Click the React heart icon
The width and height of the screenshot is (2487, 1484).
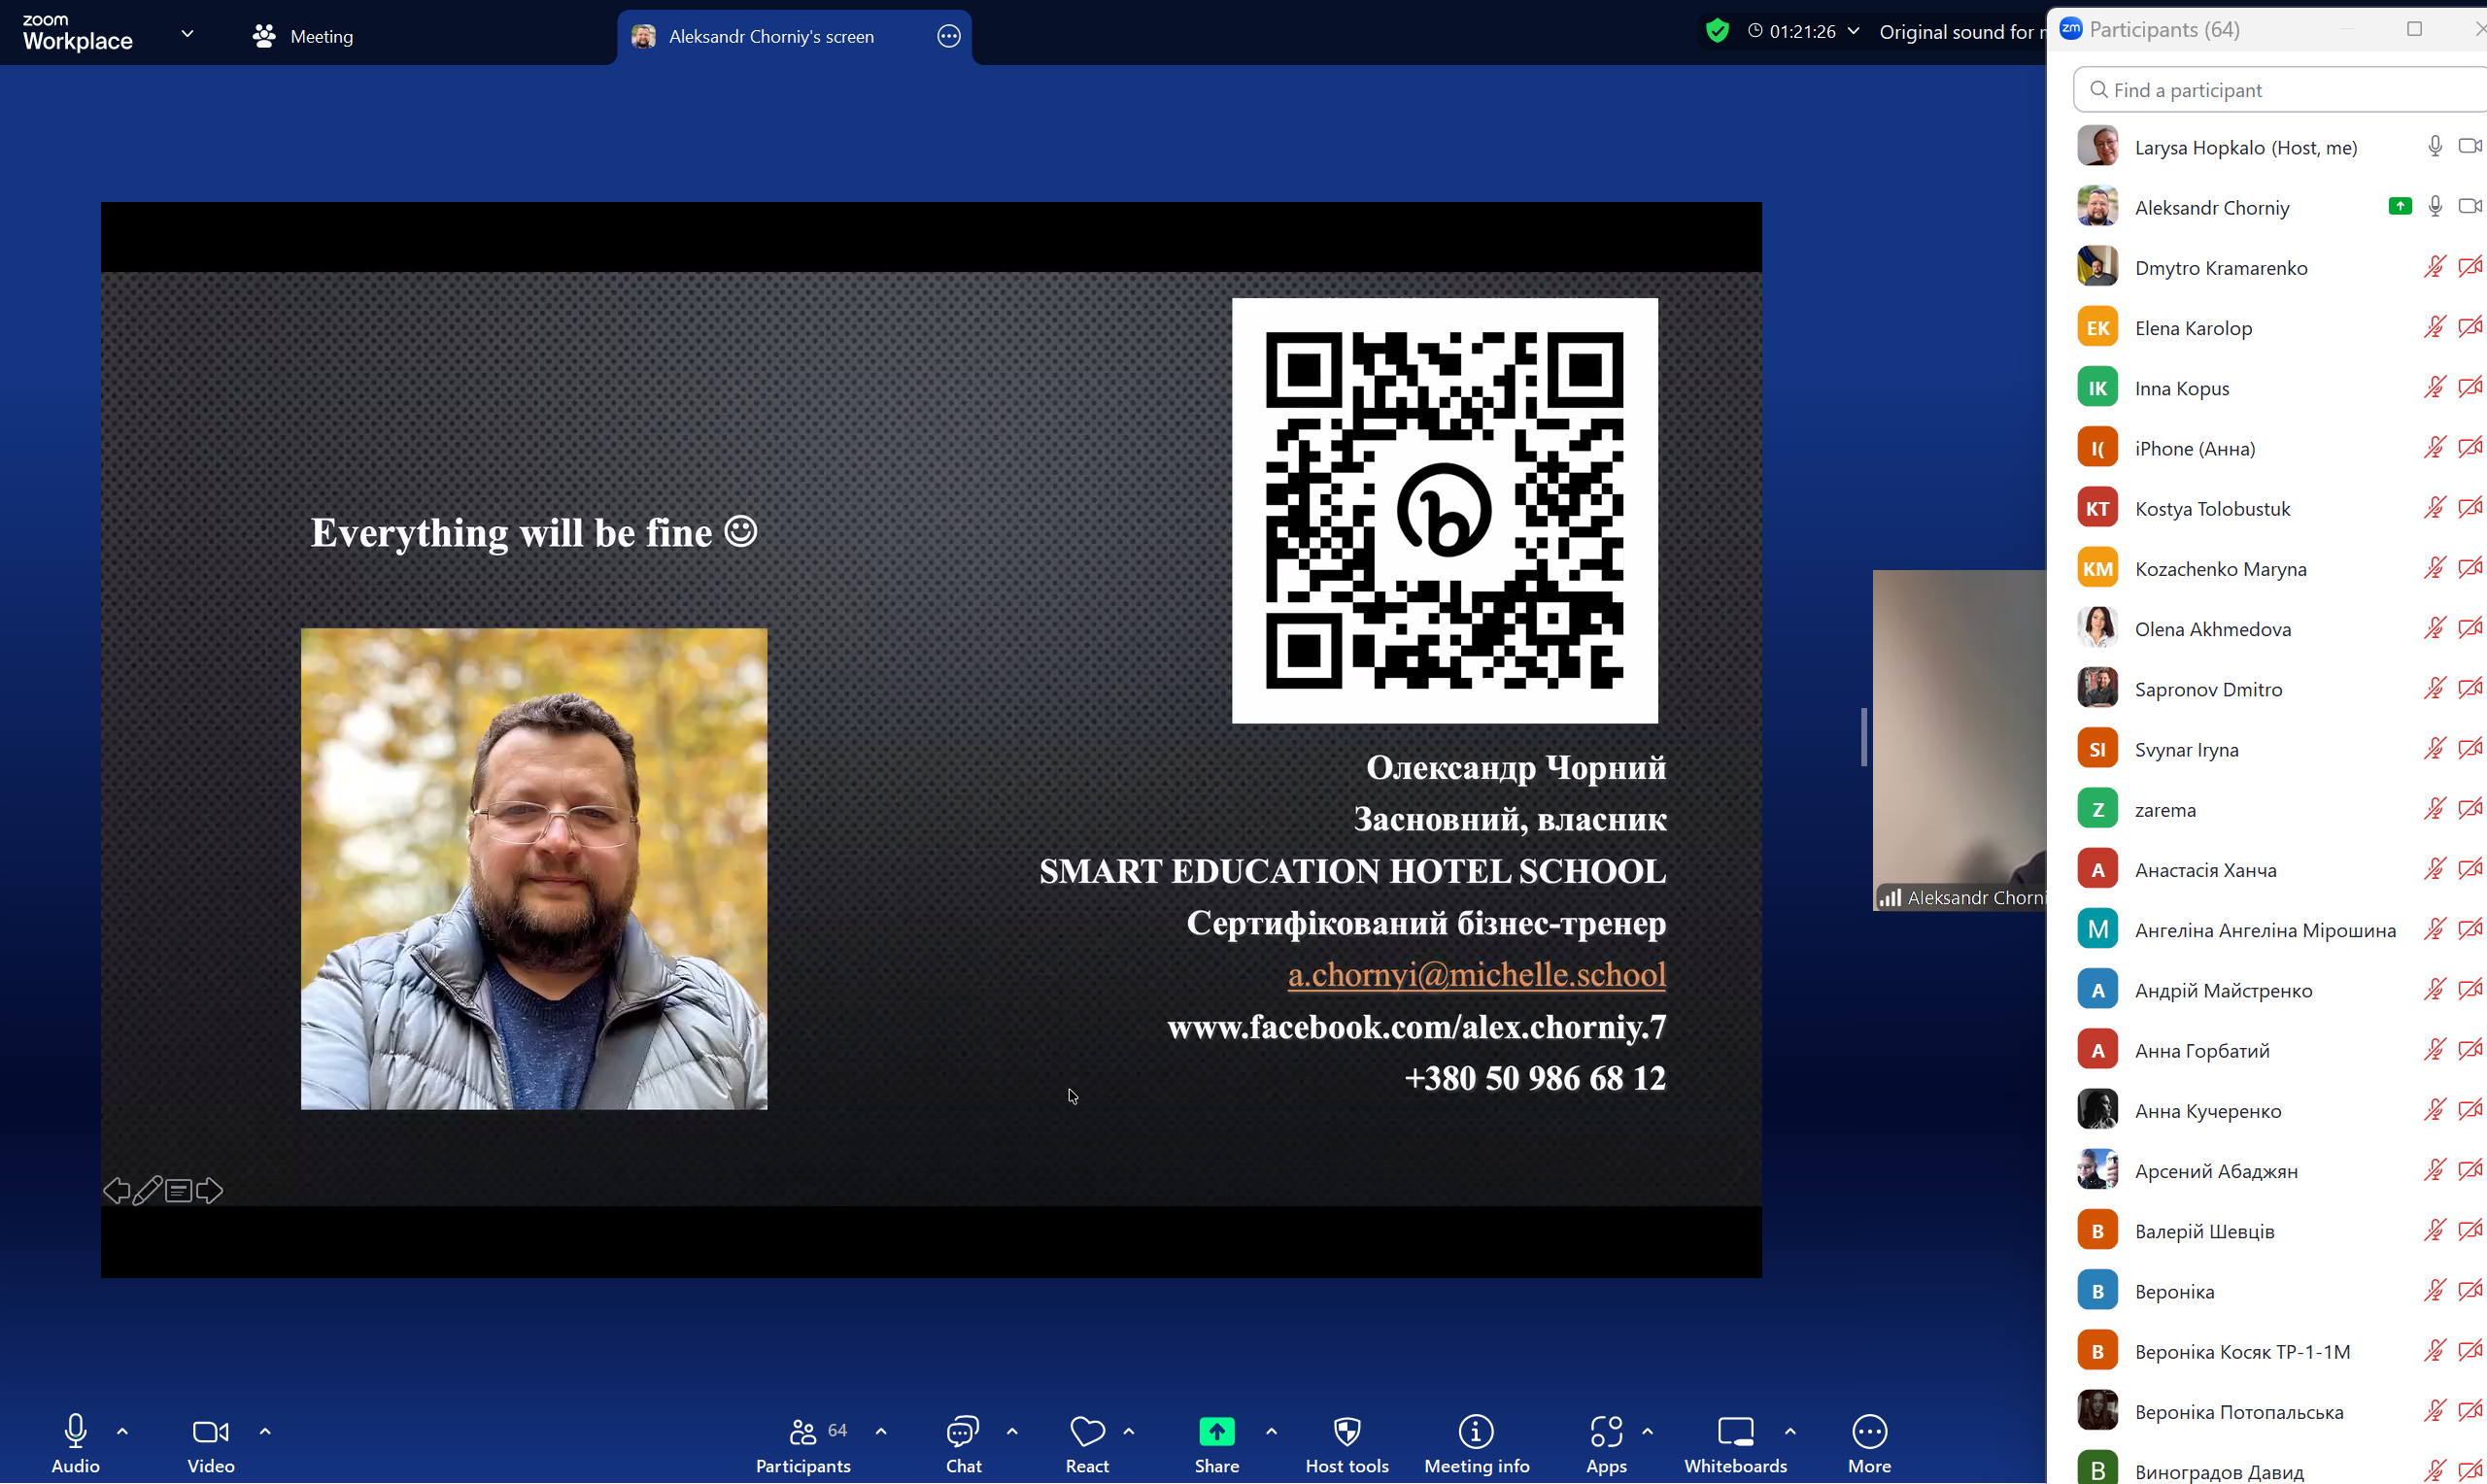click(x=1086, y=1431)
